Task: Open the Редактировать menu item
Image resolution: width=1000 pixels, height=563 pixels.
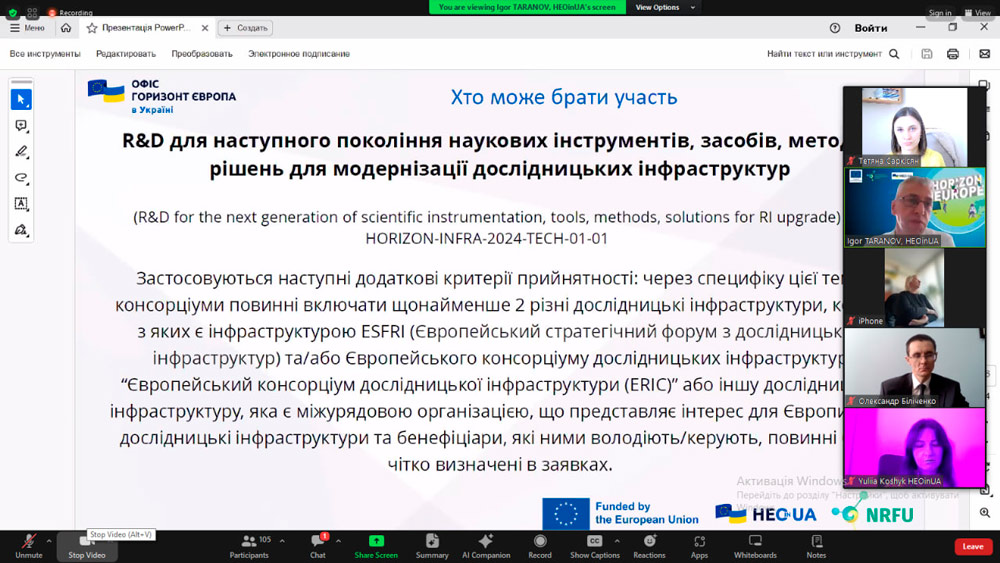Action: click(126, 54)
